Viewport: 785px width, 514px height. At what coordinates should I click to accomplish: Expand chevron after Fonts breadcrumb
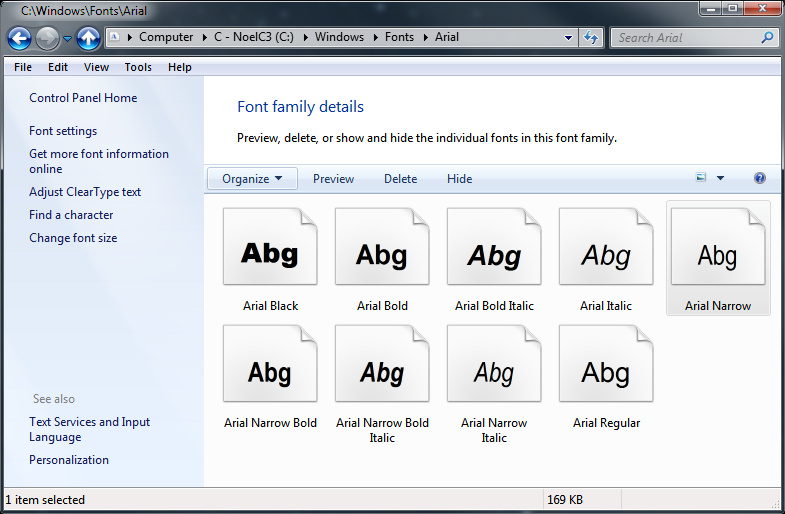(x=425, y=38)
